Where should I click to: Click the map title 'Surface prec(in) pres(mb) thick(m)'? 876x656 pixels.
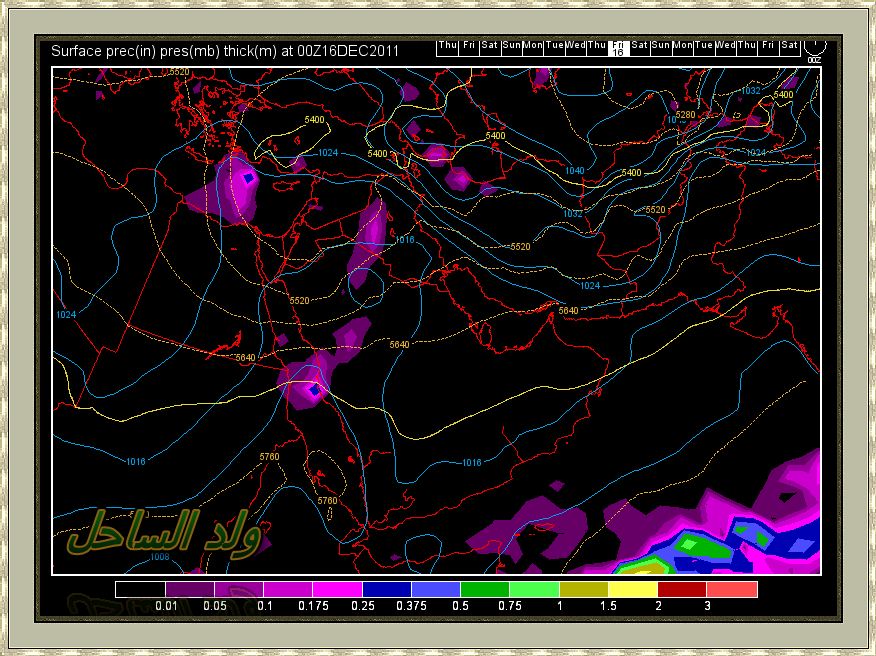tap(164, 51)
